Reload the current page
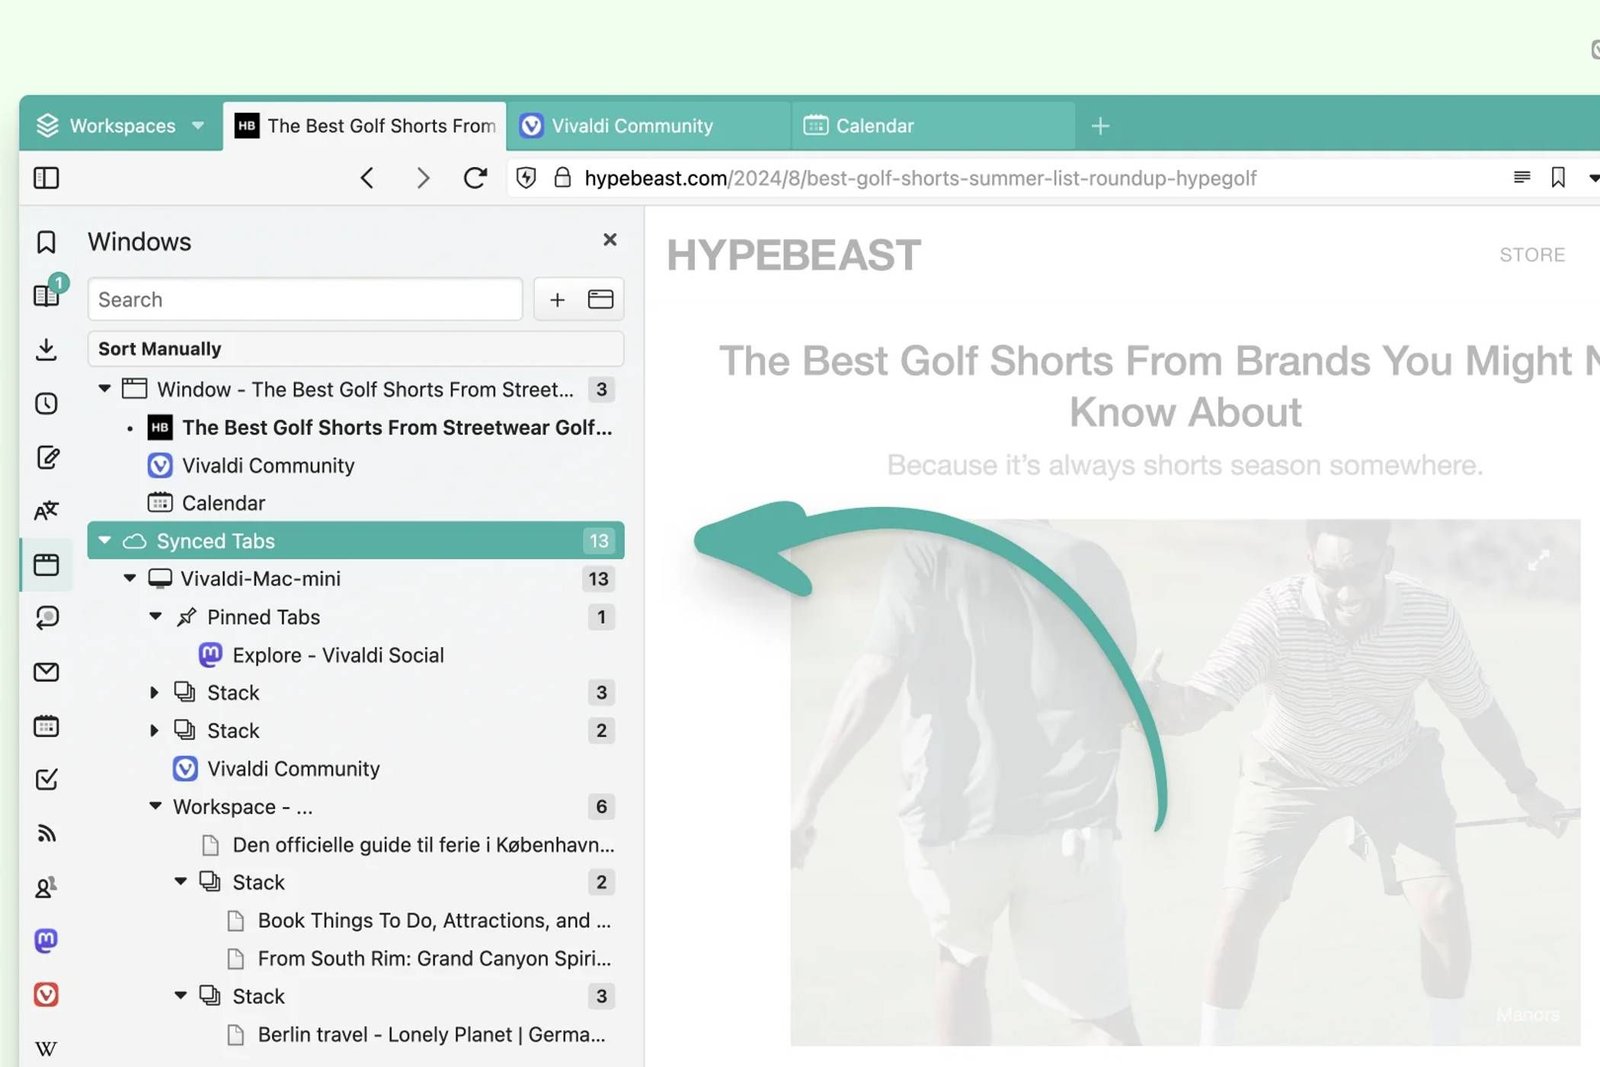 point(476,178)
